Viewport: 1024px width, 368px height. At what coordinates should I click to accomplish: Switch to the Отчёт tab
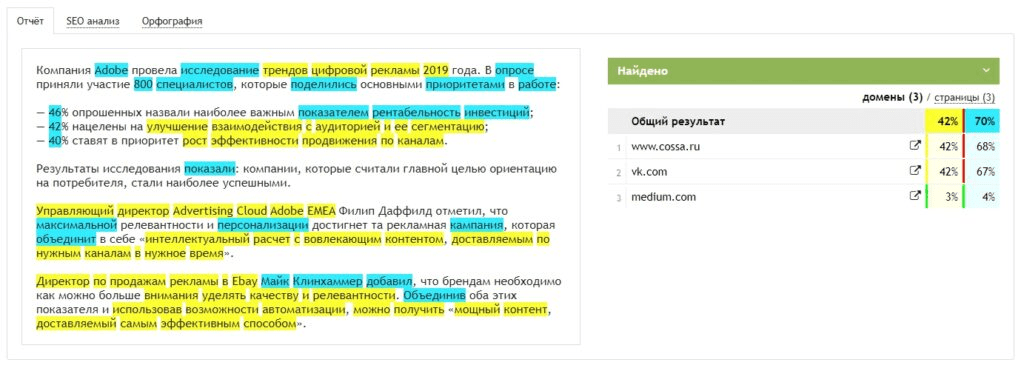[x=30, y=21]
